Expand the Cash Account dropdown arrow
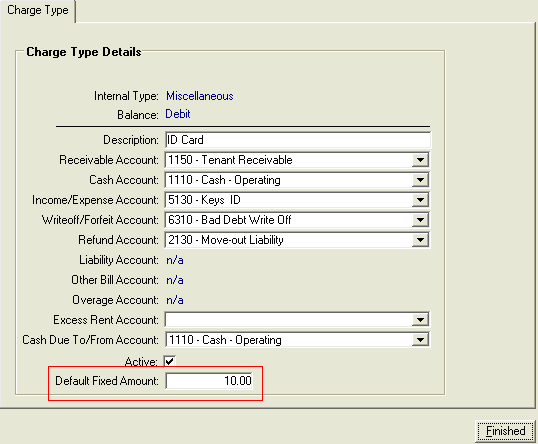 [420, 180]
